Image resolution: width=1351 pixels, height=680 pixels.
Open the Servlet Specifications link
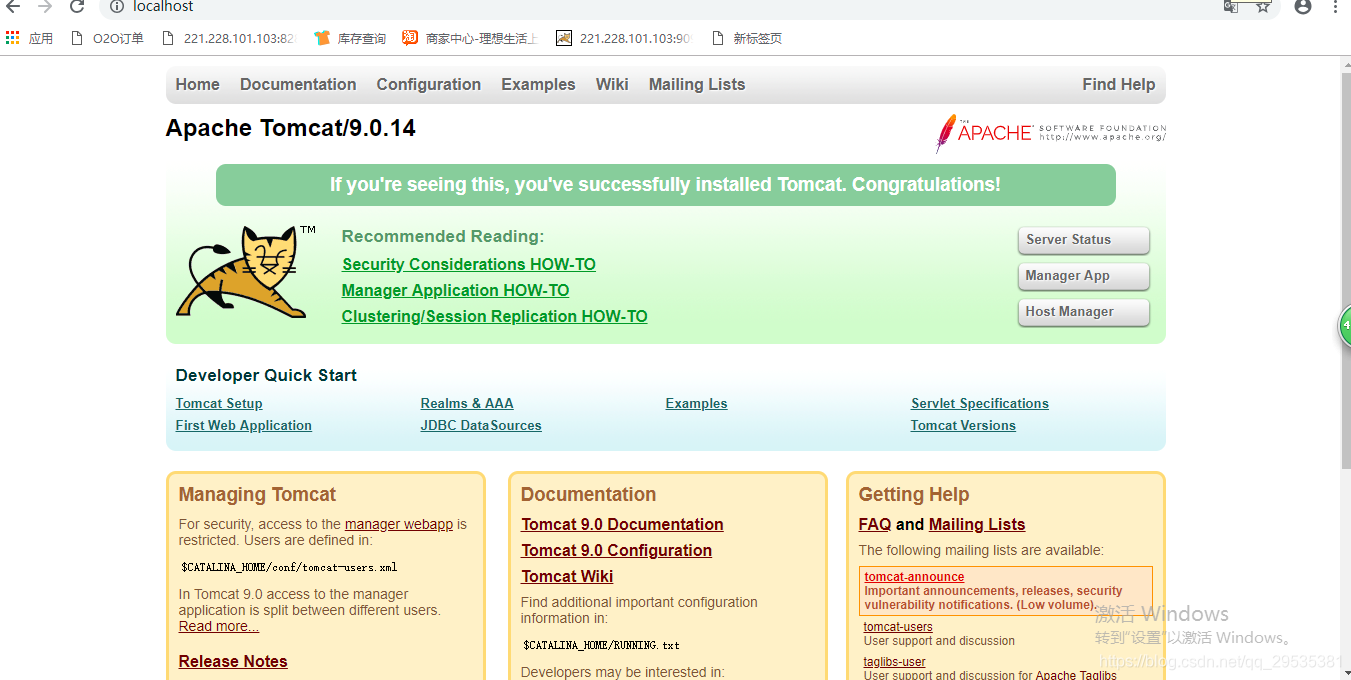pyautogui.click(x=980, y=404)
